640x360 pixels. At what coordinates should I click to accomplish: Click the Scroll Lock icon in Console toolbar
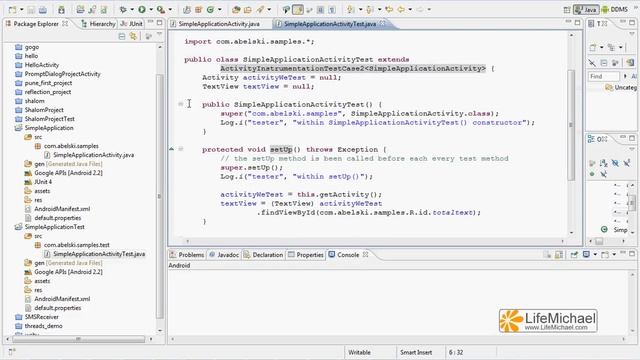coord(559,255)
